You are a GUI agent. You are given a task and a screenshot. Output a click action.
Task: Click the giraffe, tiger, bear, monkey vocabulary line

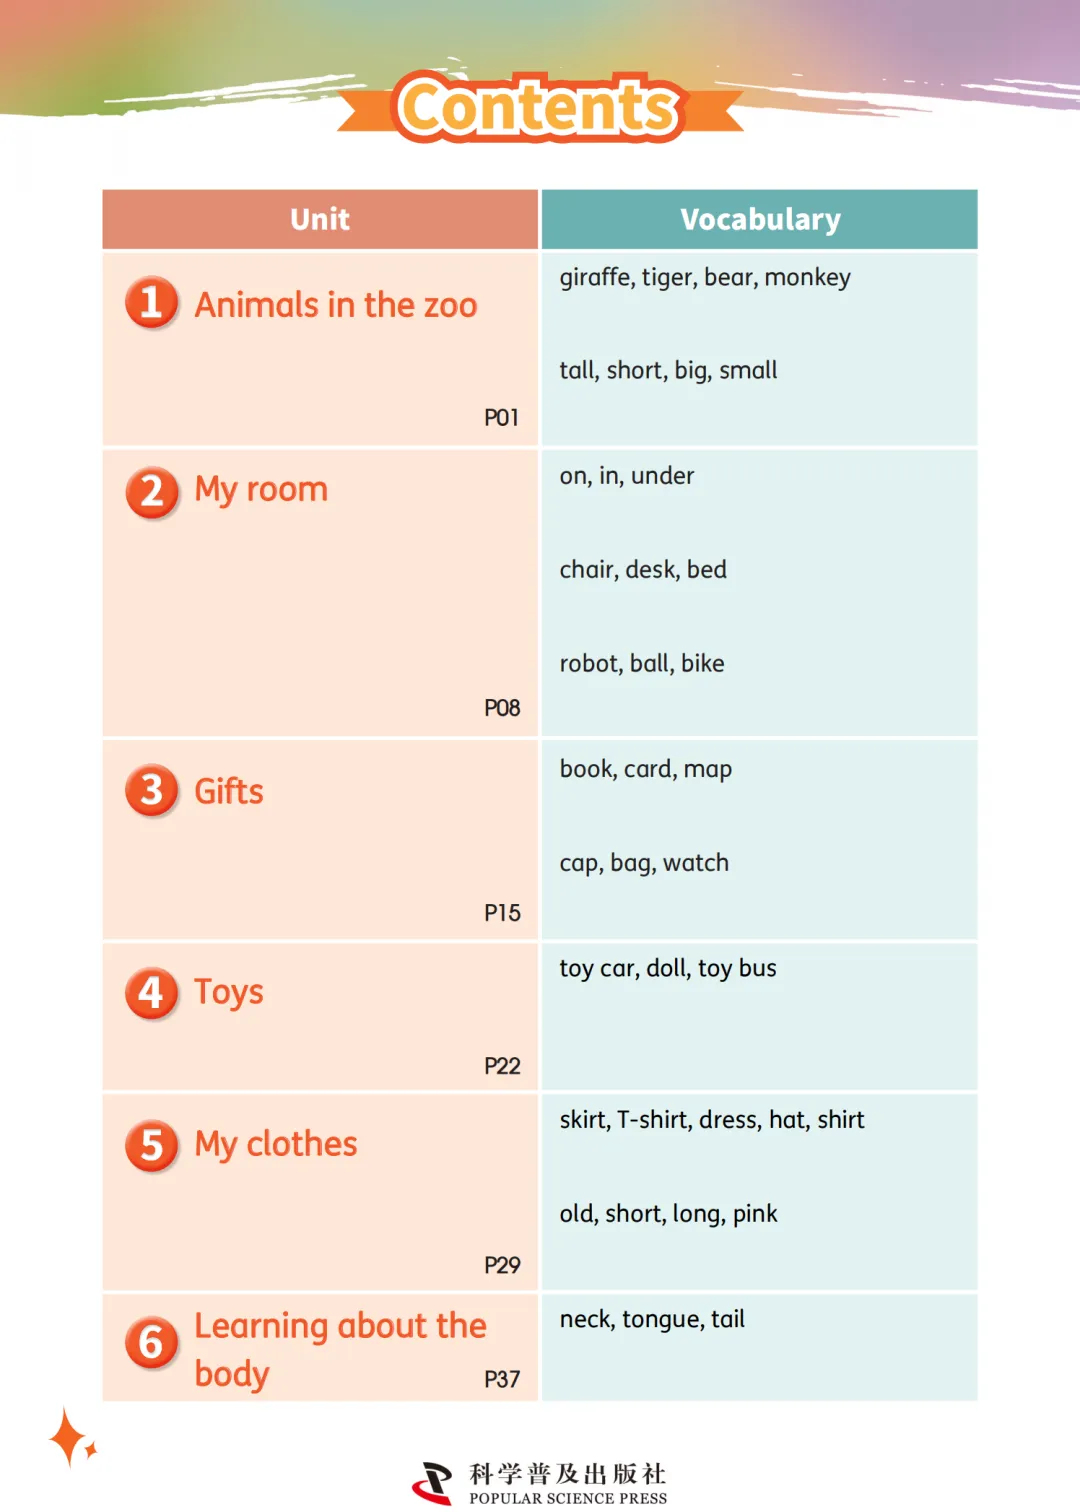[705, 278]
